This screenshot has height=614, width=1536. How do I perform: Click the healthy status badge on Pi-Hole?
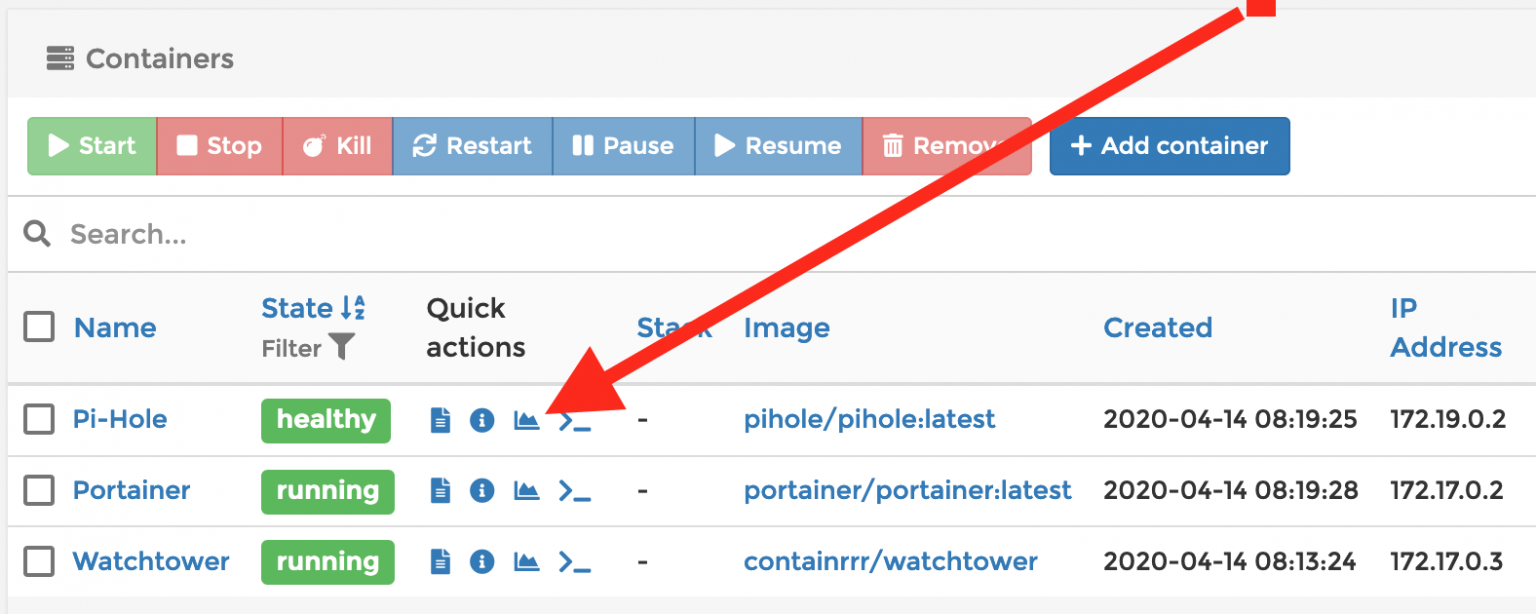pos(326,420)
